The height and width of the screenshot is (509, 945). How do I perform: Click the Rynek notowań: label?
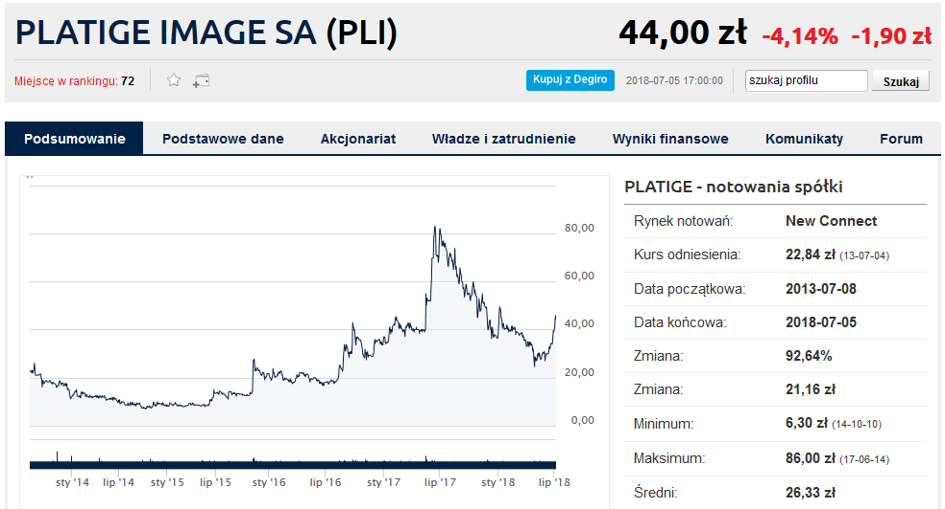(x=683, y=221)
